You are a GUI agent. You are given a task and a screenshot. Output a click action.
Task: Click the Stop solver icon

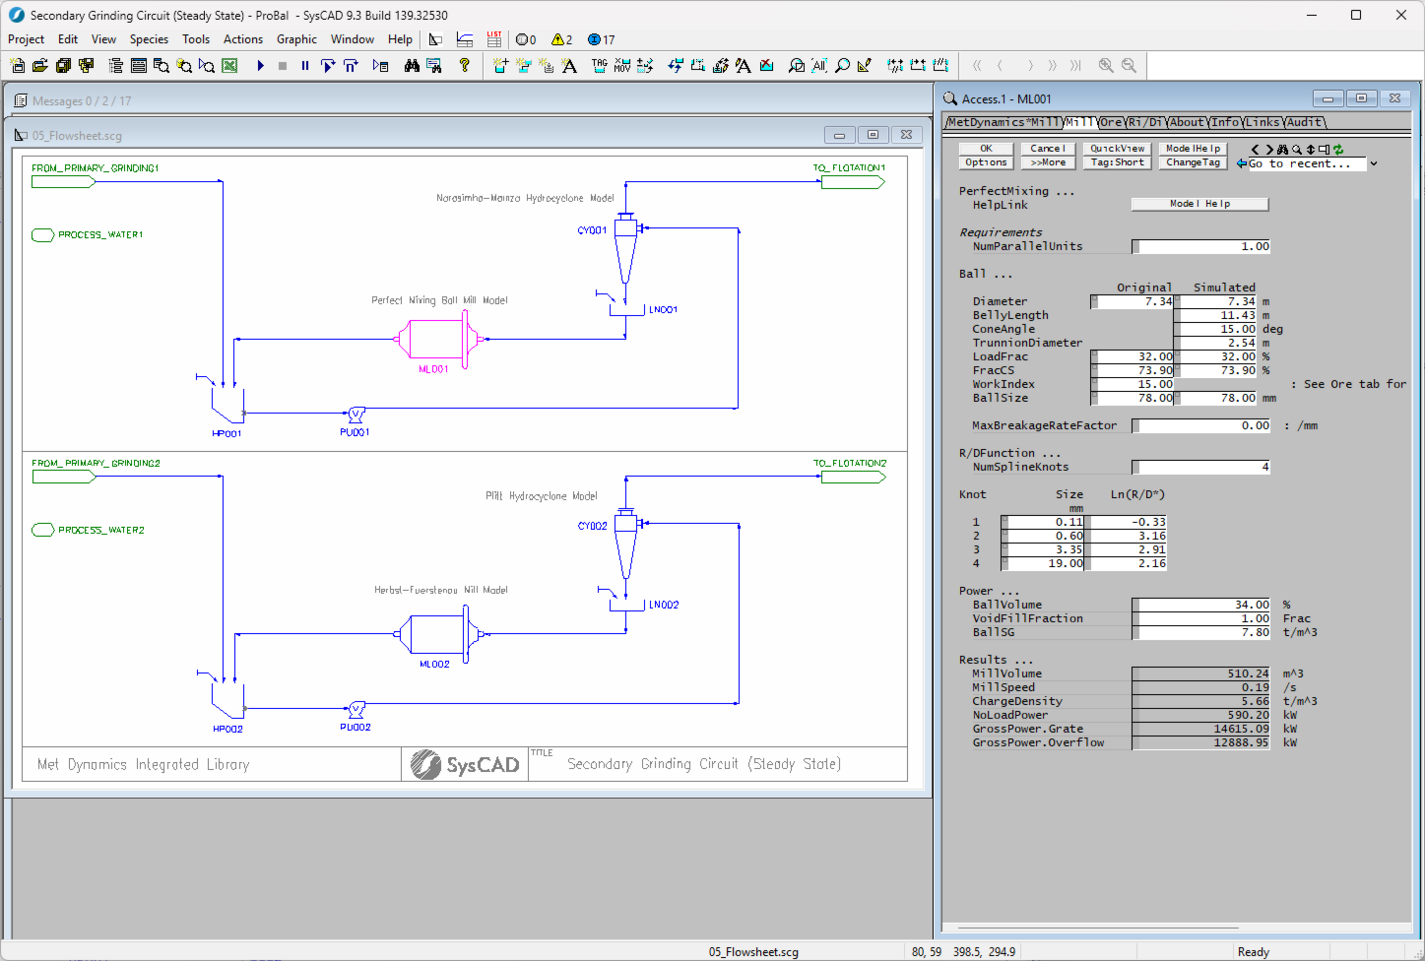point(282,66)
